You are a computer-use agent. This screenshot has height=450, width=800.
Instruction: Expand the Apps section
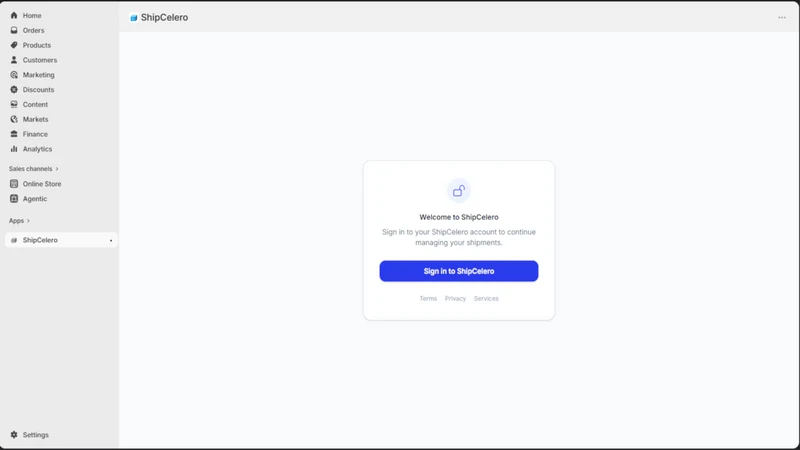tap(19, 220)
